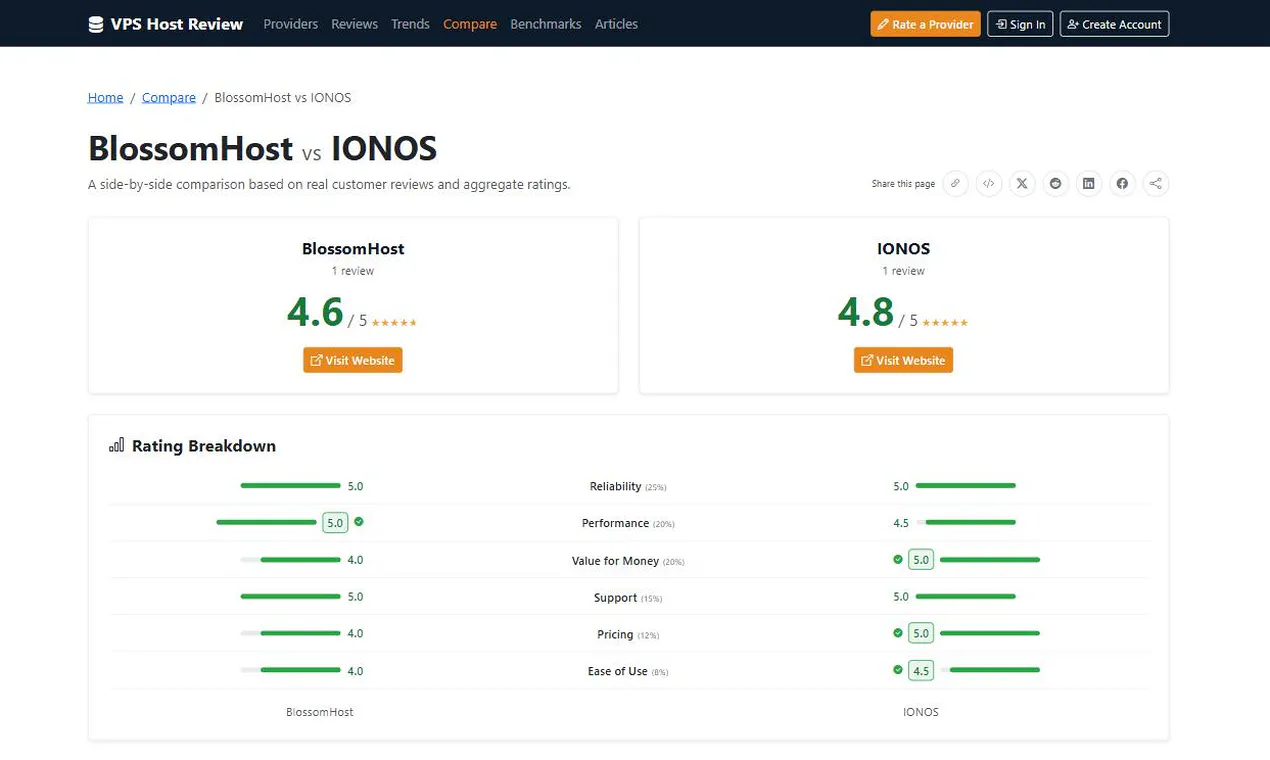This screenshot has width=1270, height=760.
Task: Click IONOS Pricing winner check icon
Action: point(898,633)
